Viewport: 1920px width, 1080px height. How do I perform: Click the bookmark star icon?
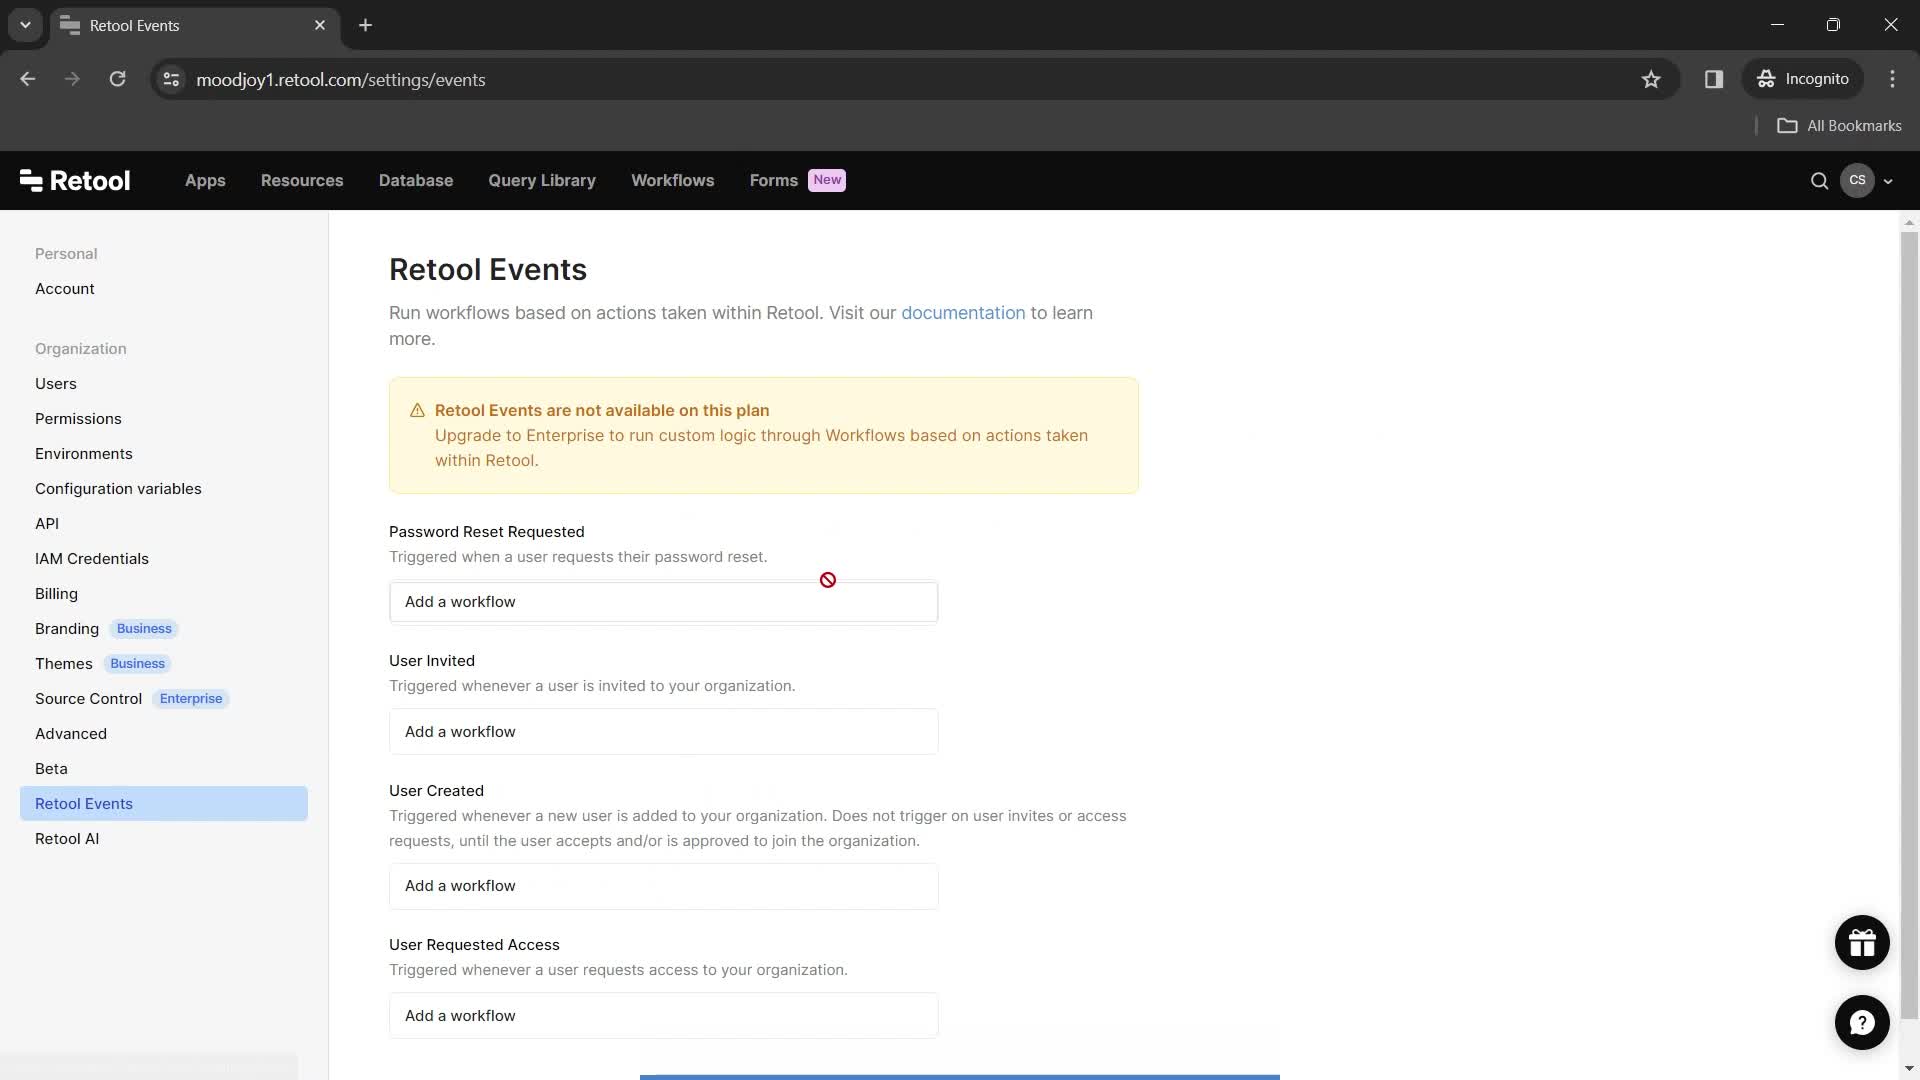(1652, 79)
